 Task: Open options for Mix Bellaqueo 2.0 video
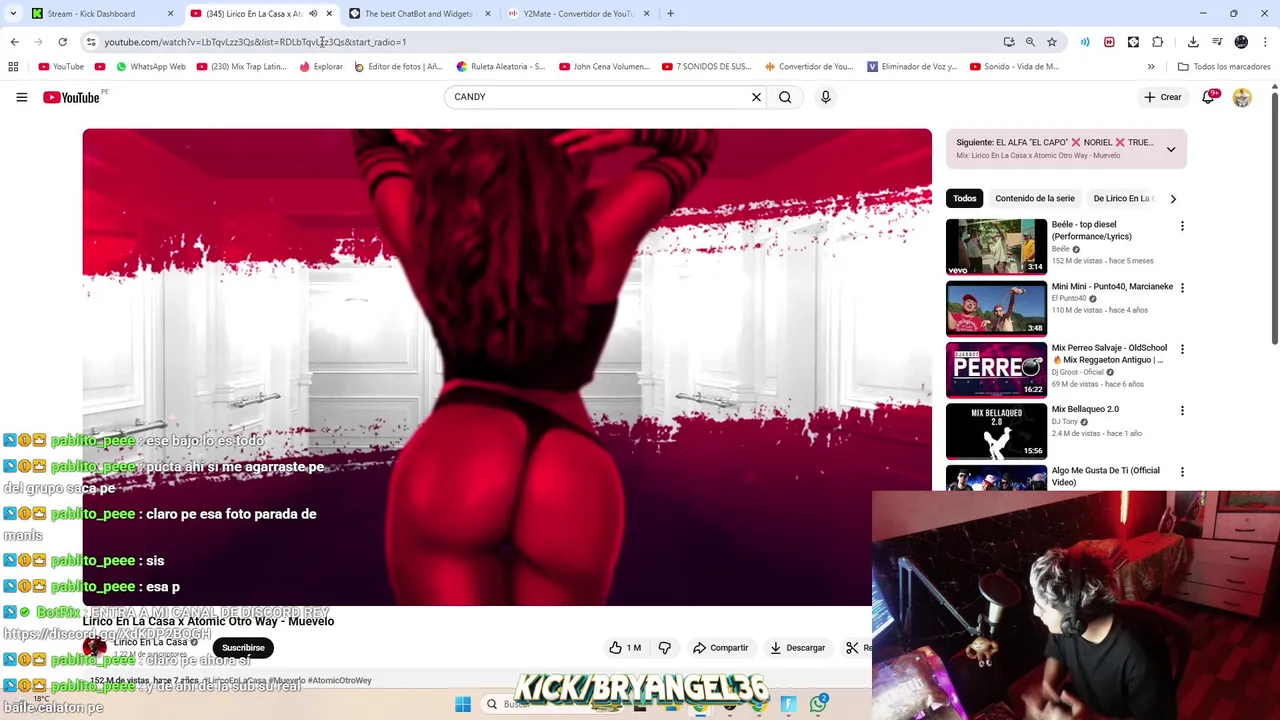(x=1182, y=411)
